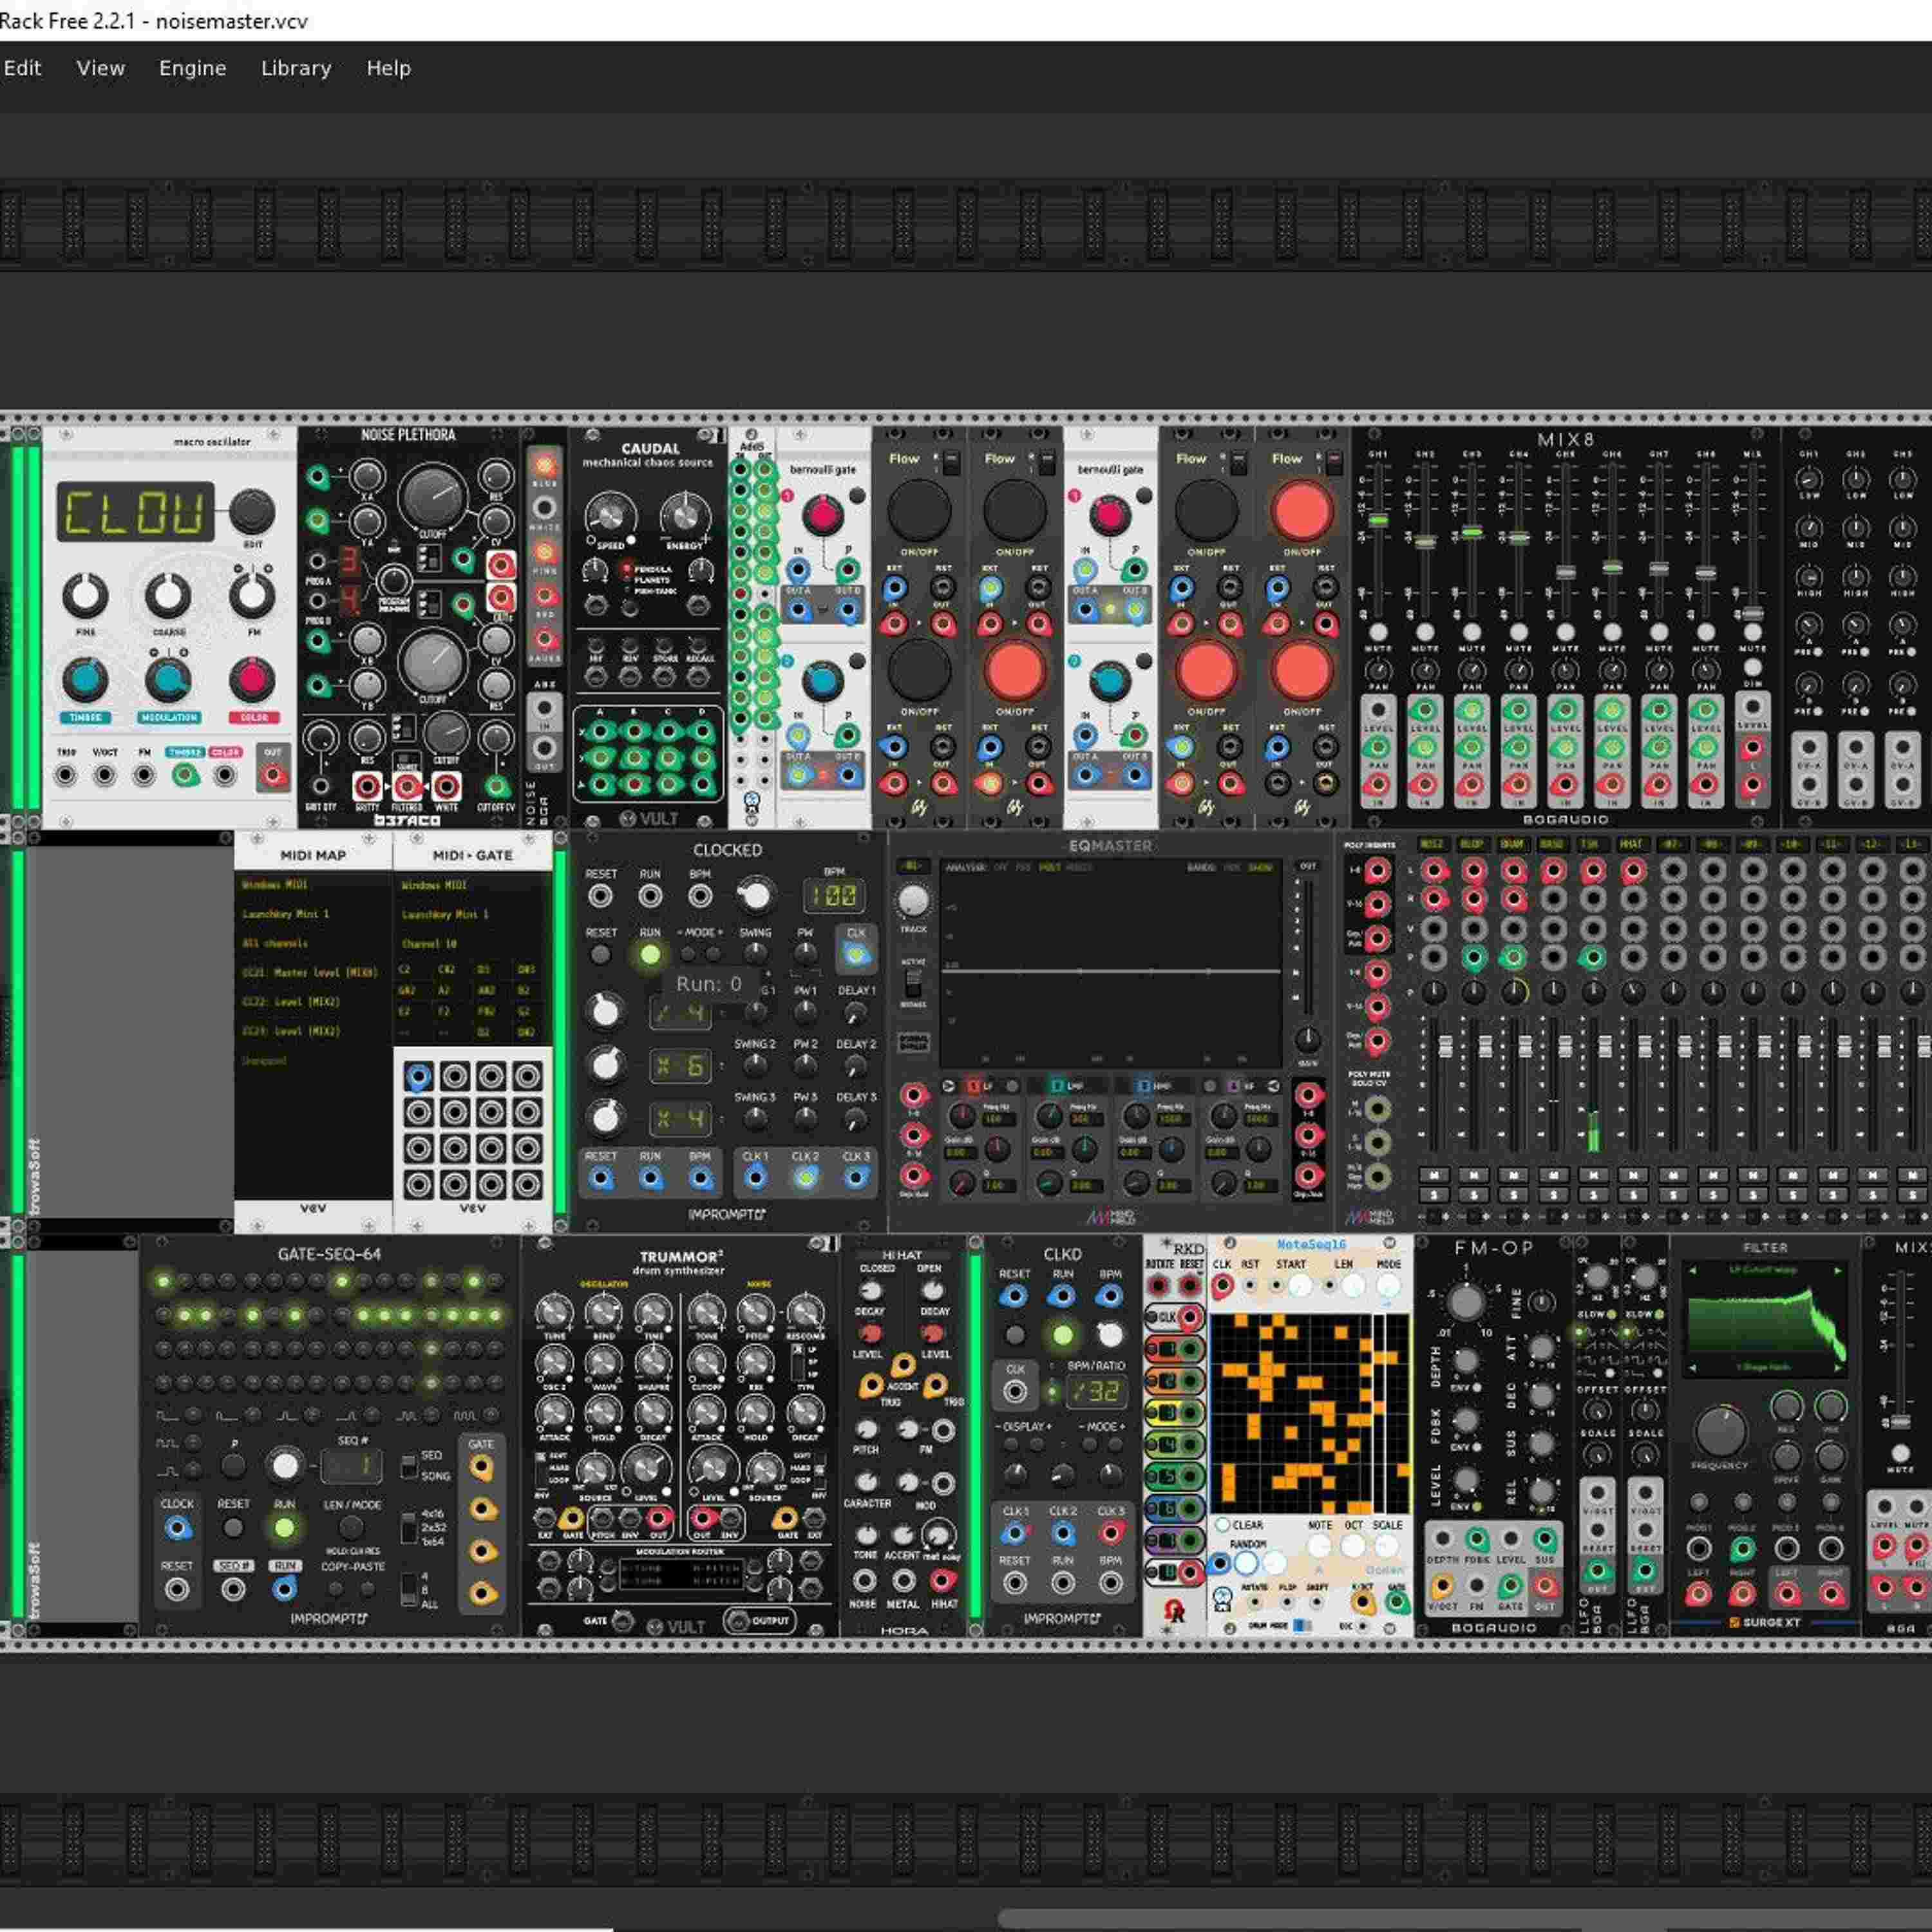Open the Library menu
The height and width of the screenshot is (1932, 1932).
(295, 68)
